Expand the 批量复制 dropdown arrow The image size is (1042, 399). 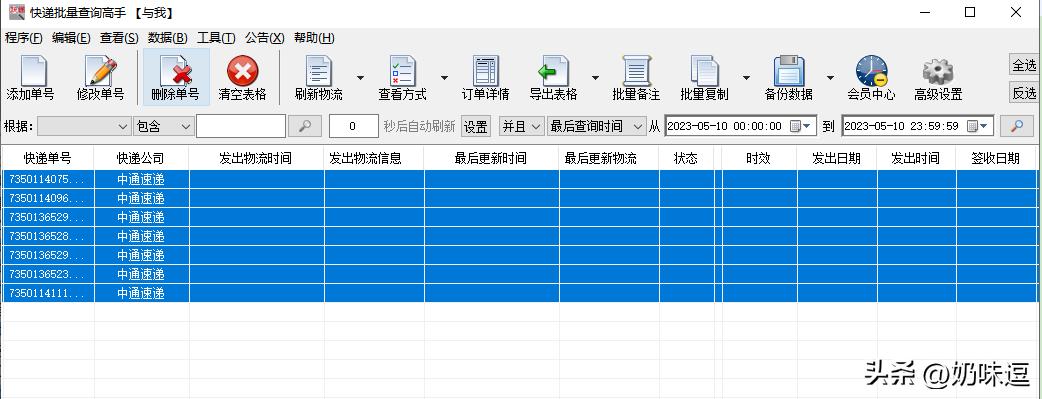(x=746, y=78)
